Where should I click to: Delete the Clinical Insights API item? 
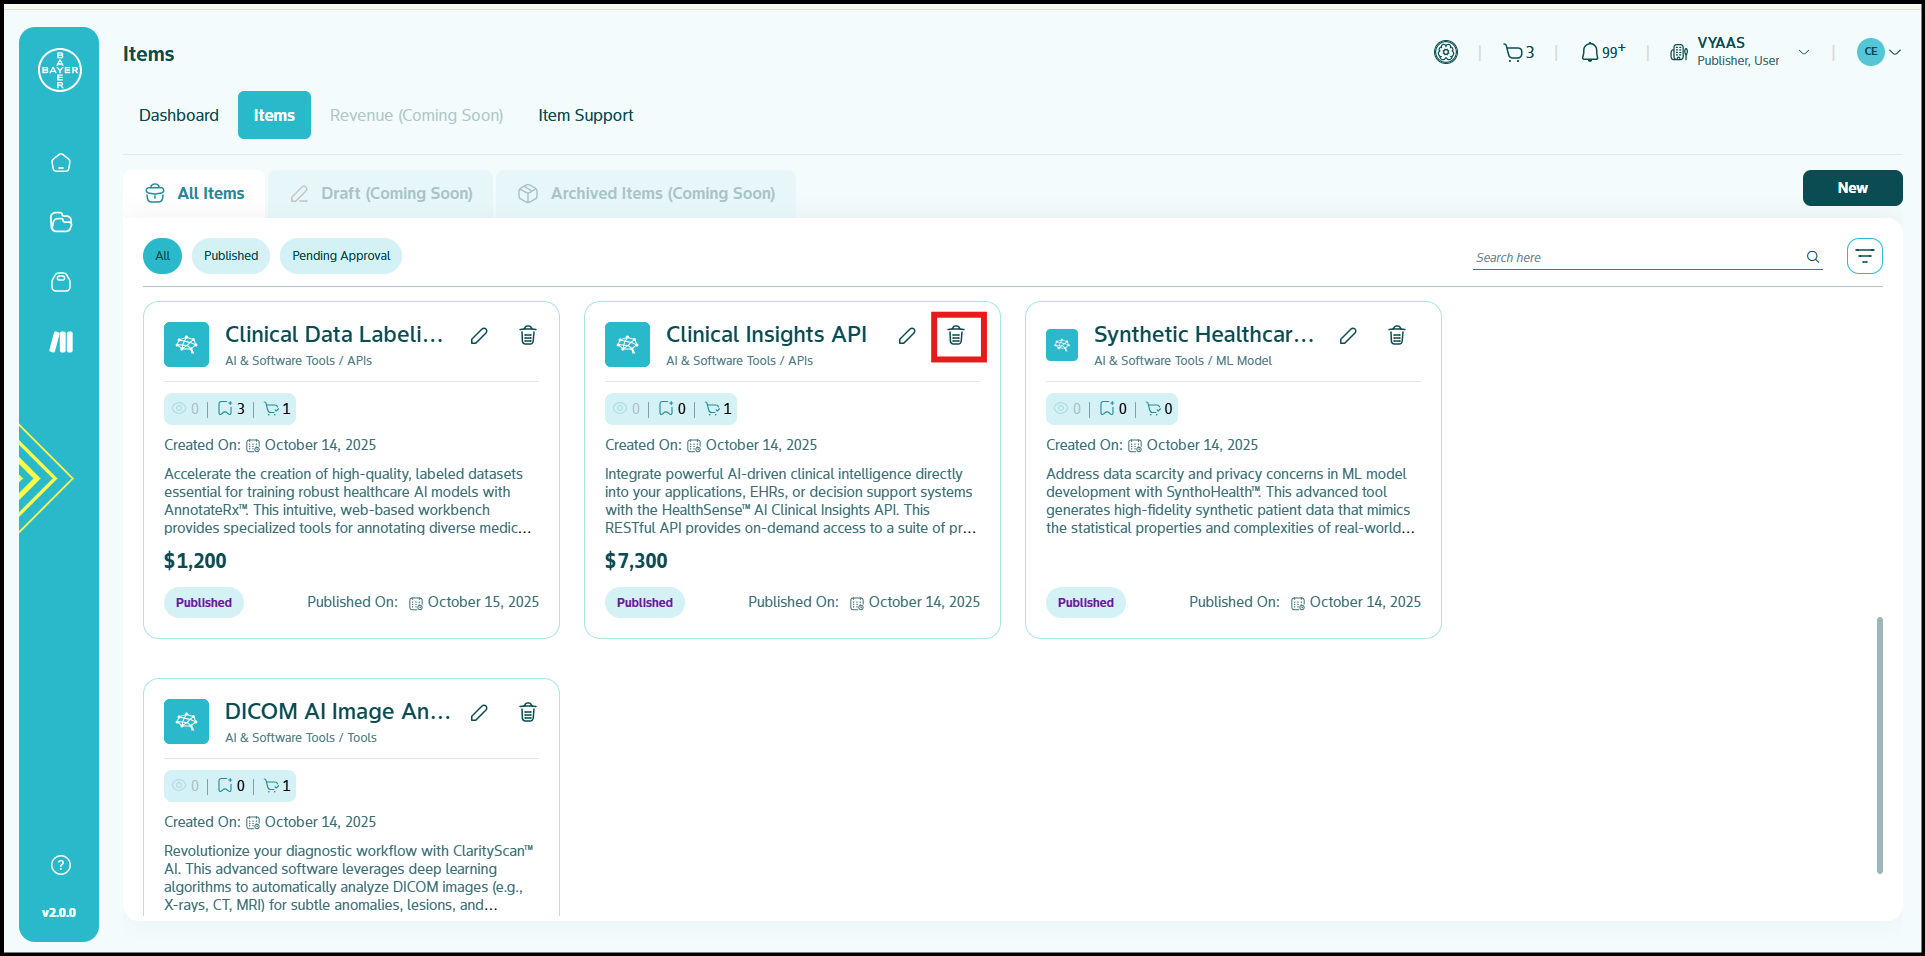coord(956,336)
